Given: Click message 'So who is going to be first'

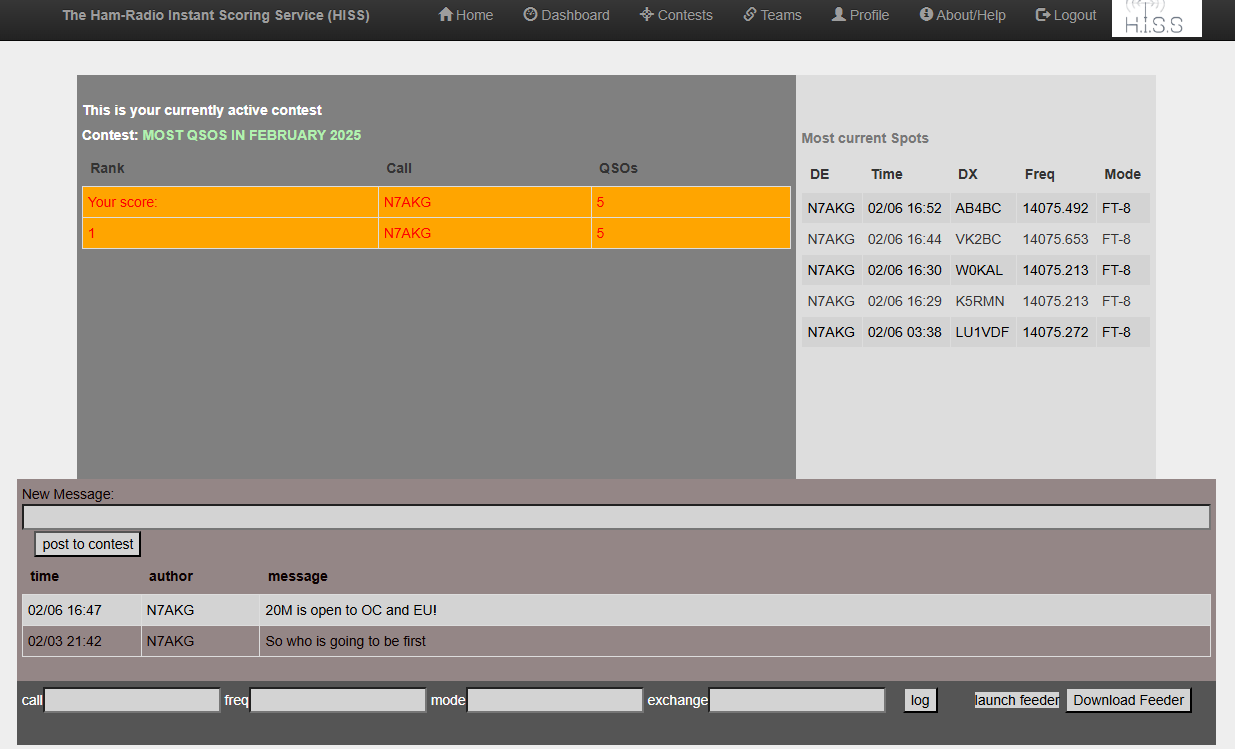Looking at the screenshot, I should click(x=346, y=641).
